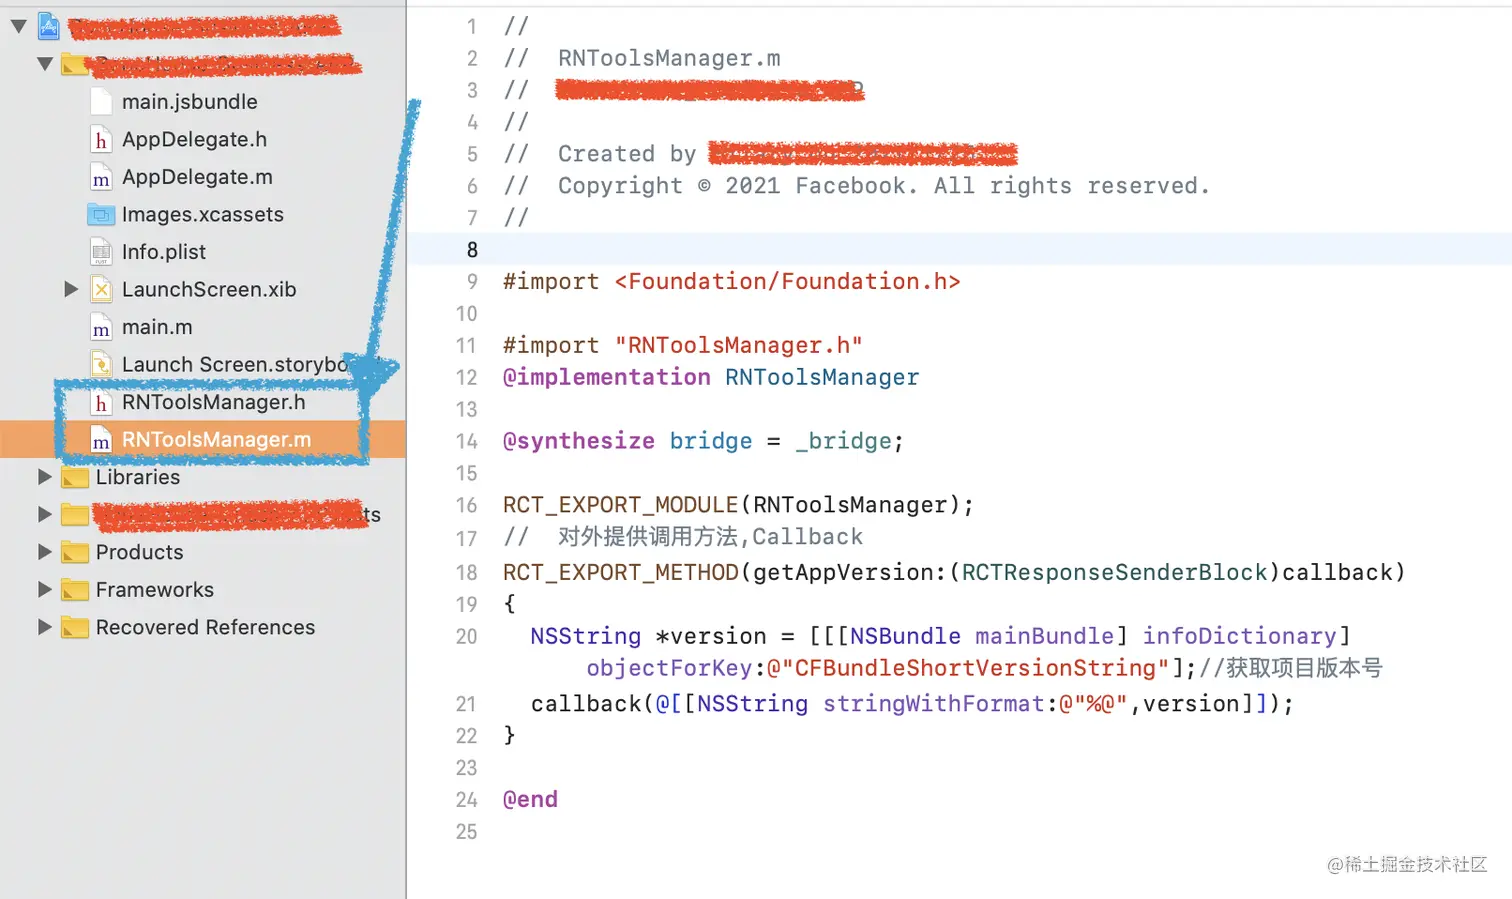Open the Launch Screen storyboard file

point(235,365)
